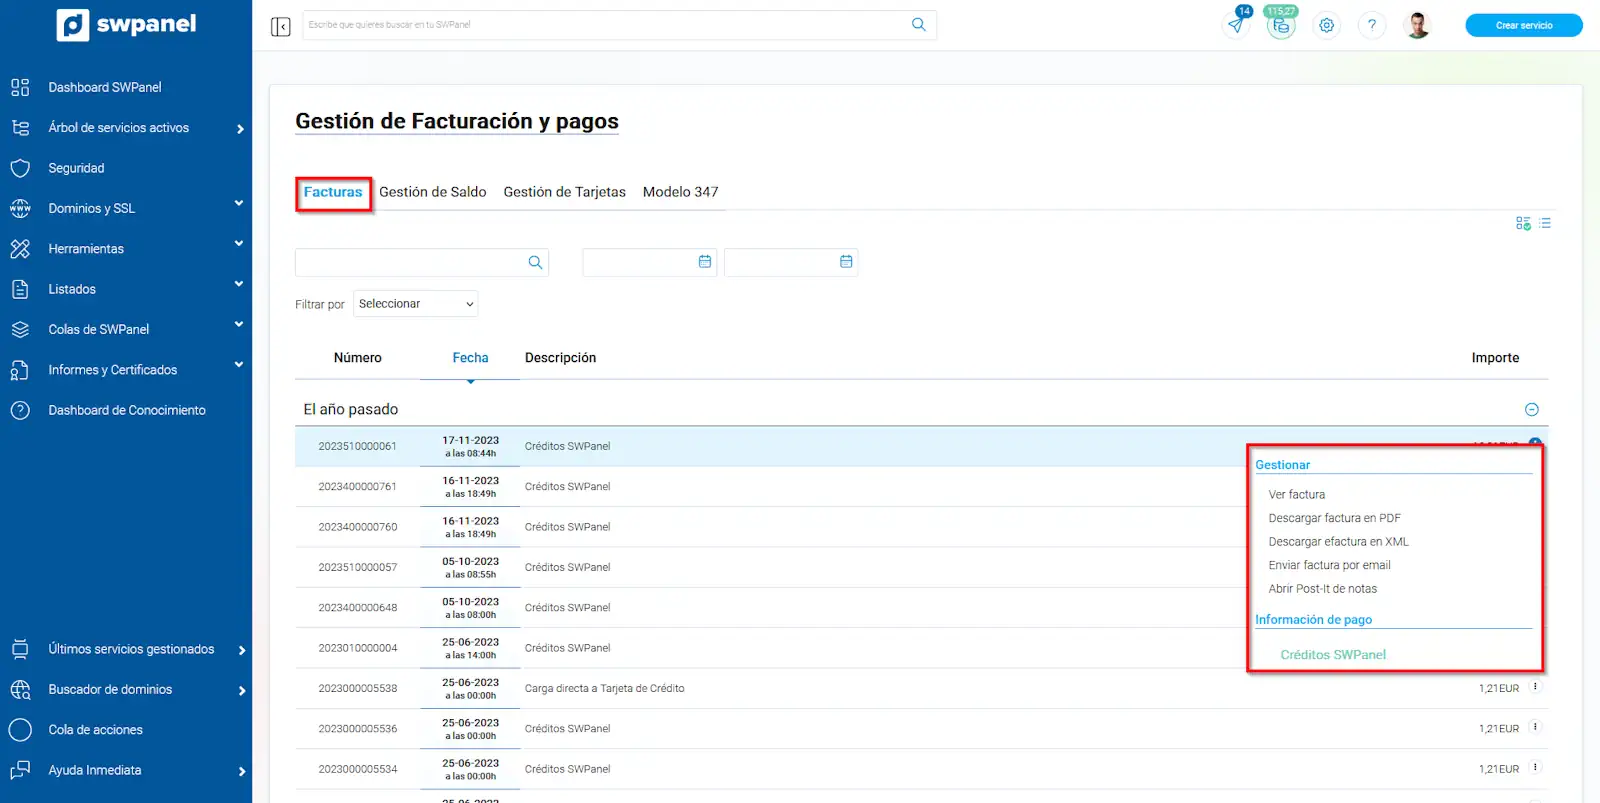Image resolution: width=1600 pixels, height=803 pixels.
Task: Click the Listados document icon
Action: point(20,289)
